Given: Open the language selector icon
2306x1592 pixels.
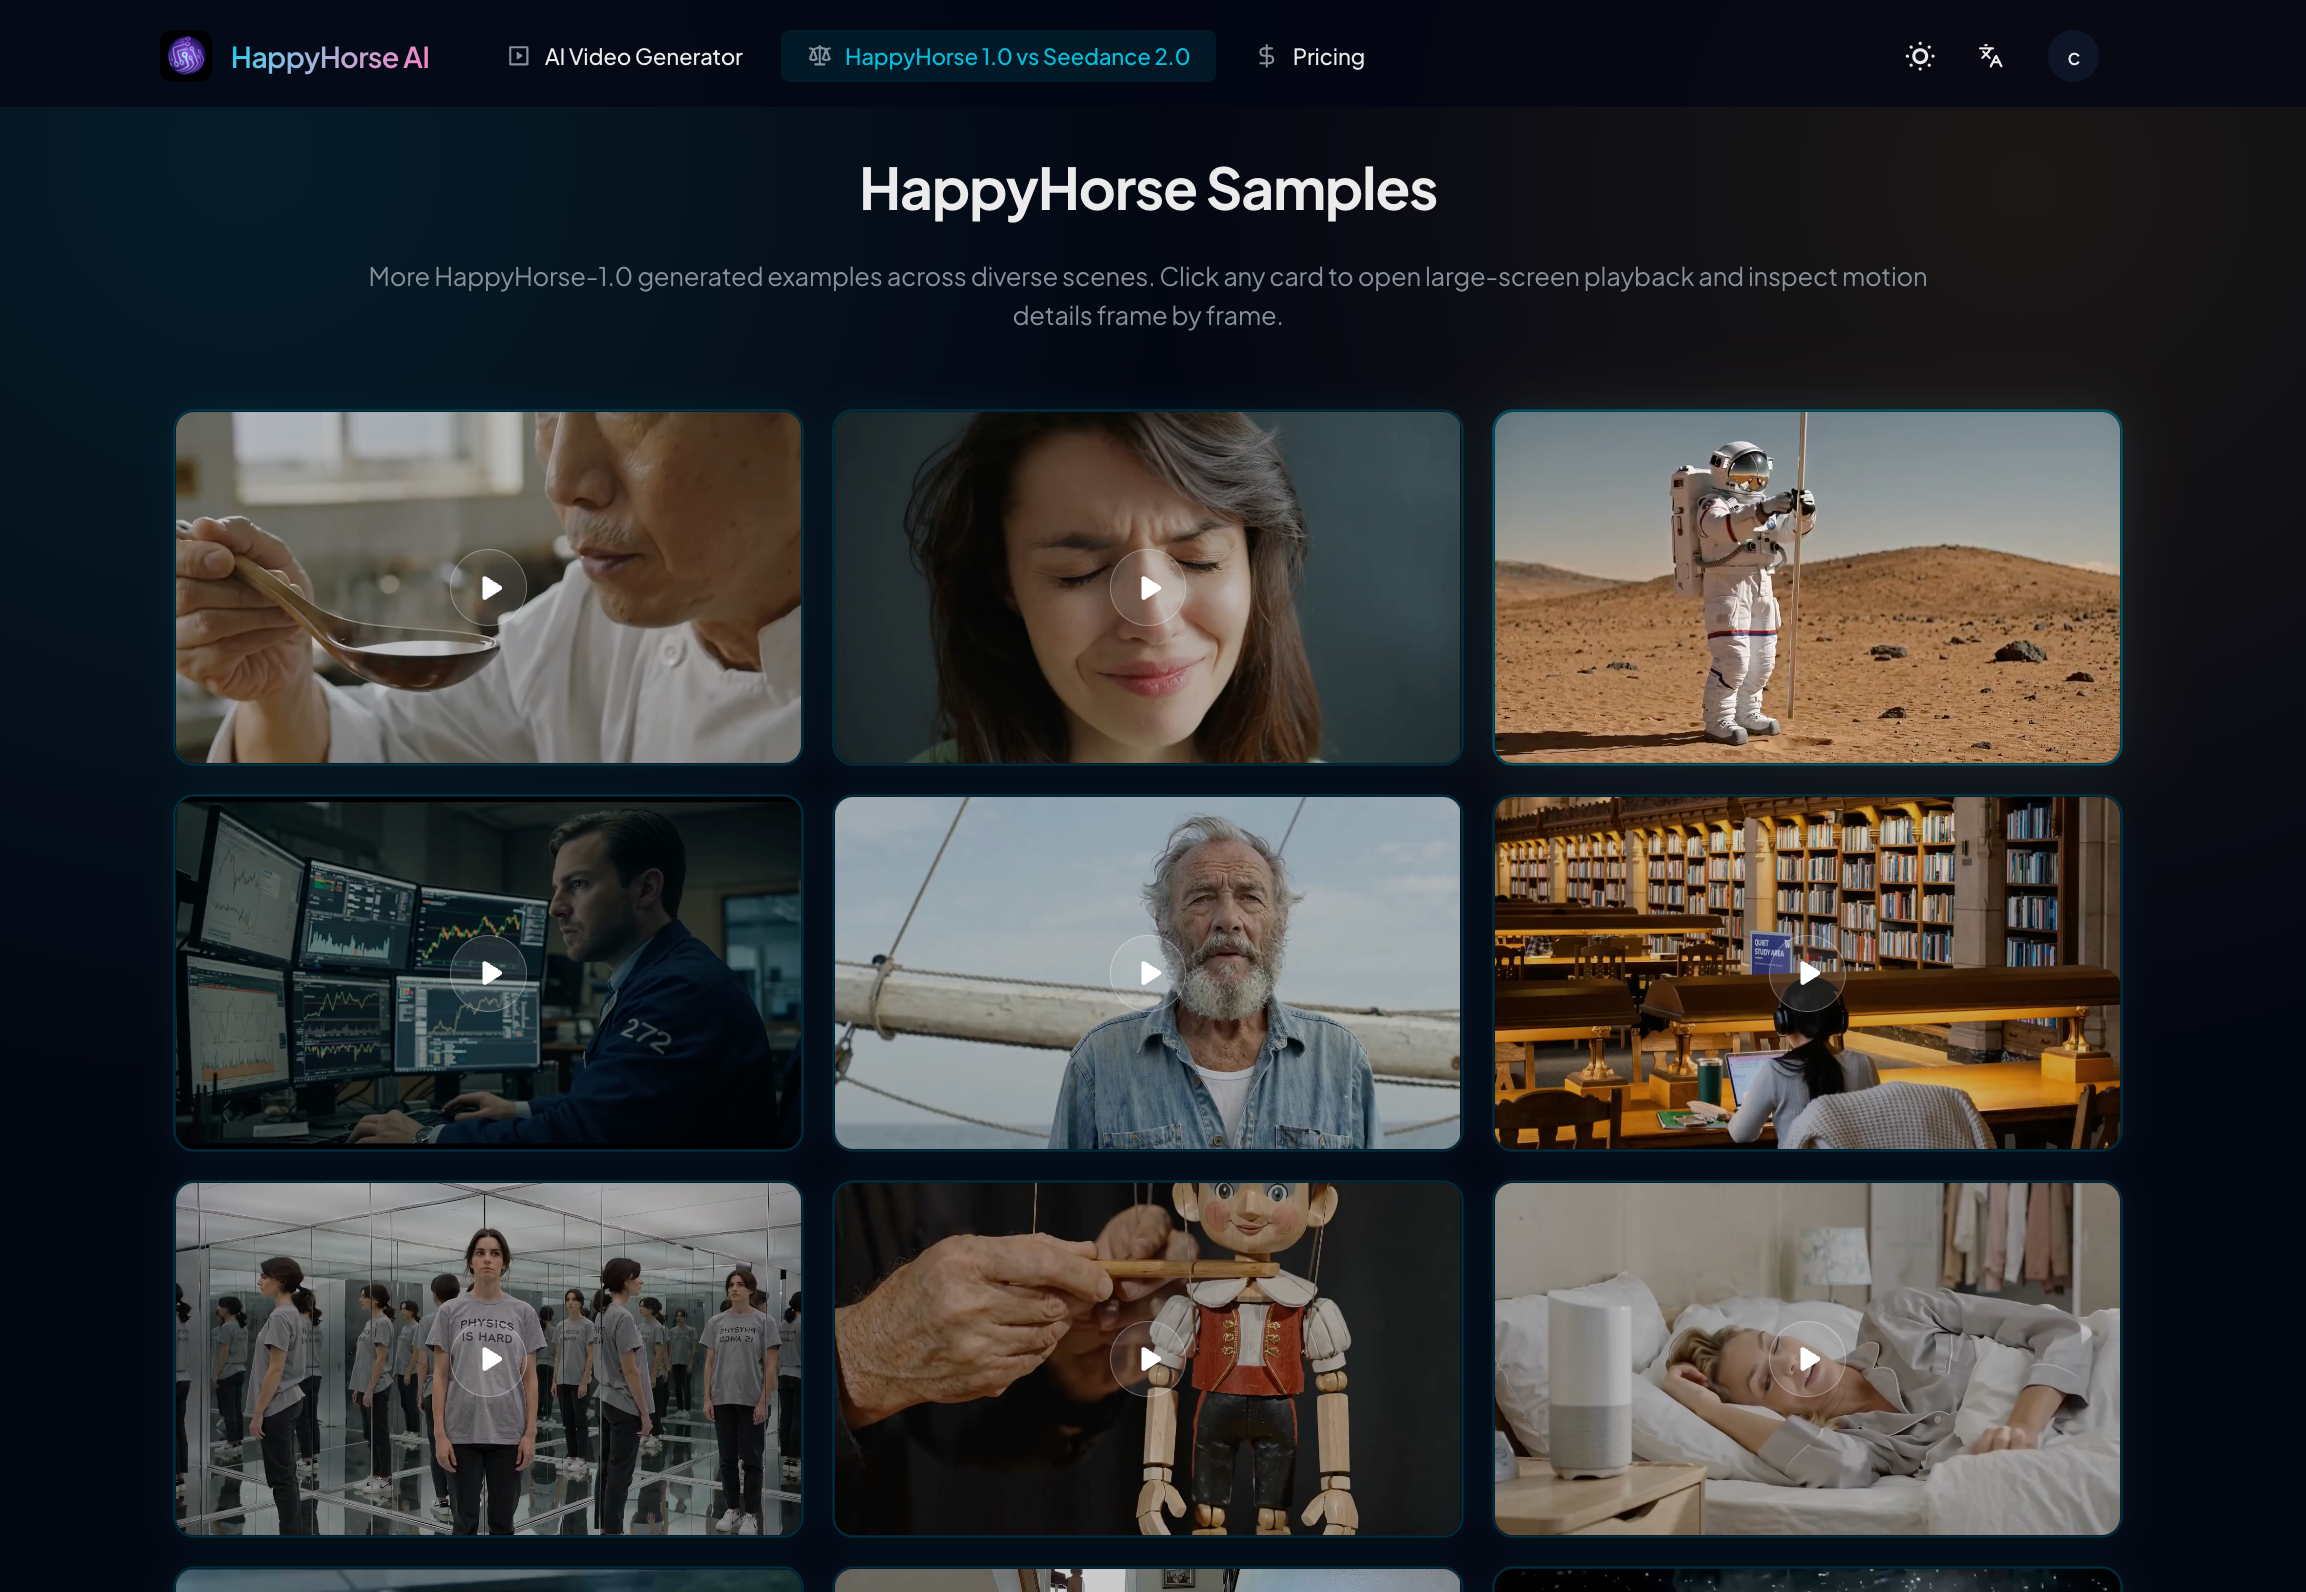Looking at the screenshot, I should (1991, 57).
